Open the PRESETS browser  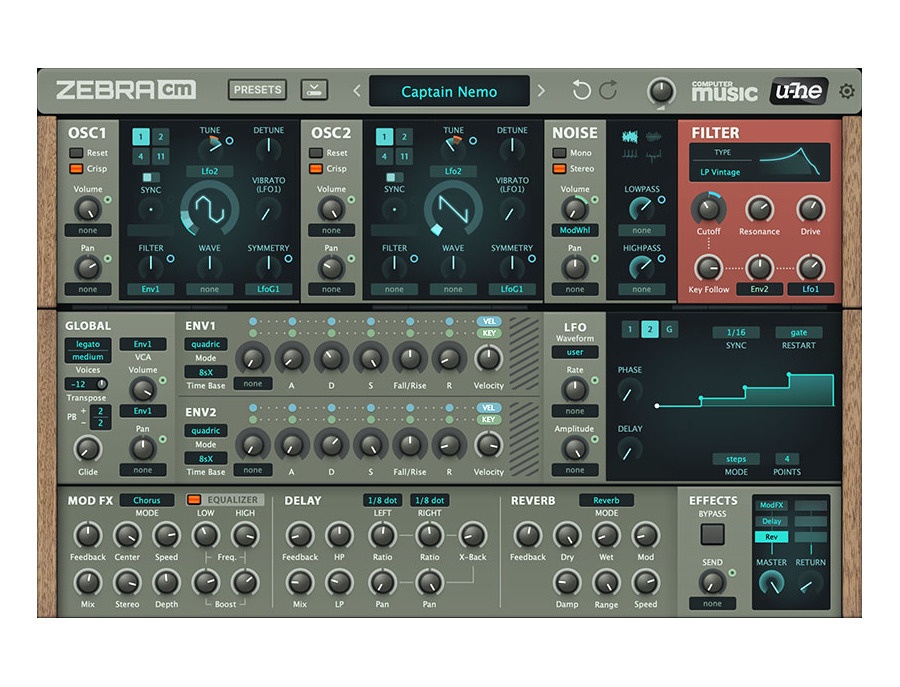tap(257, 89)
